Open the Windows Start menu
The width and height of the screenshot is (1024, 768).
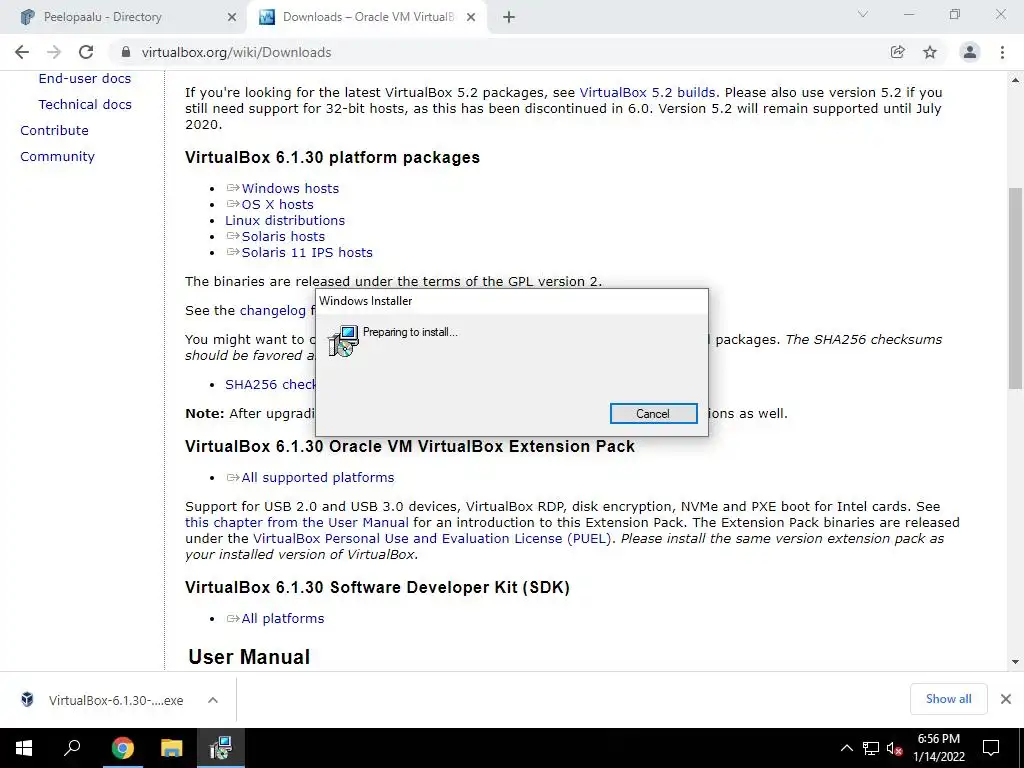(24, 748)
